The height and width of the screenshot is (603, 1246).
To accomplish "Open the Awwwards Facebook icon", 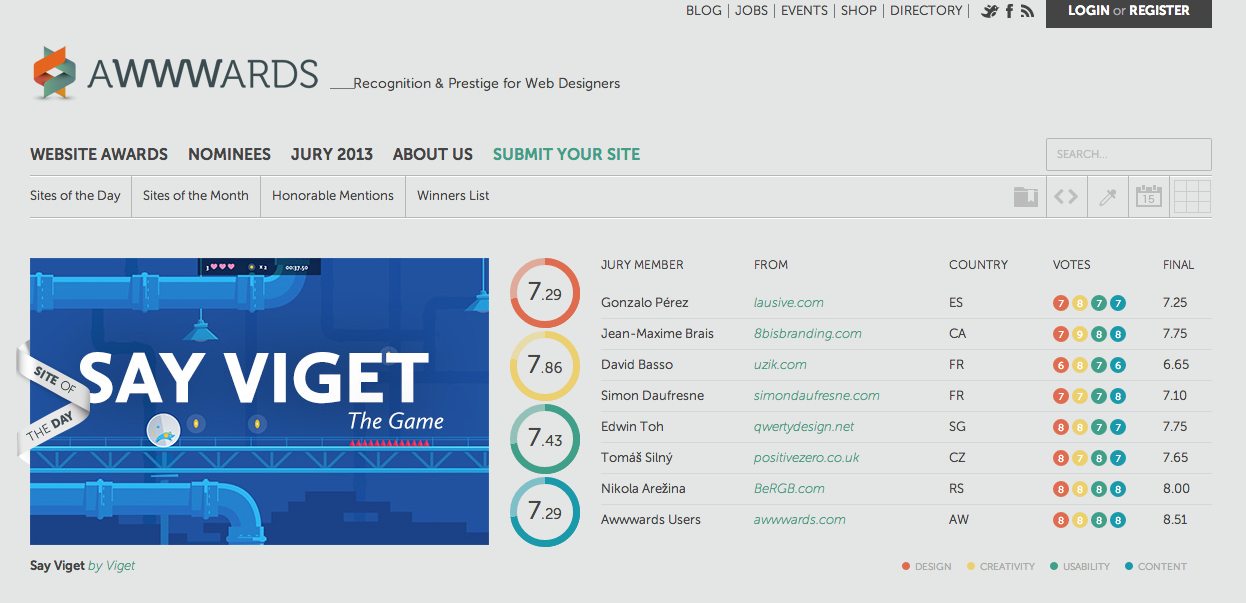I will pos(1009,11).
